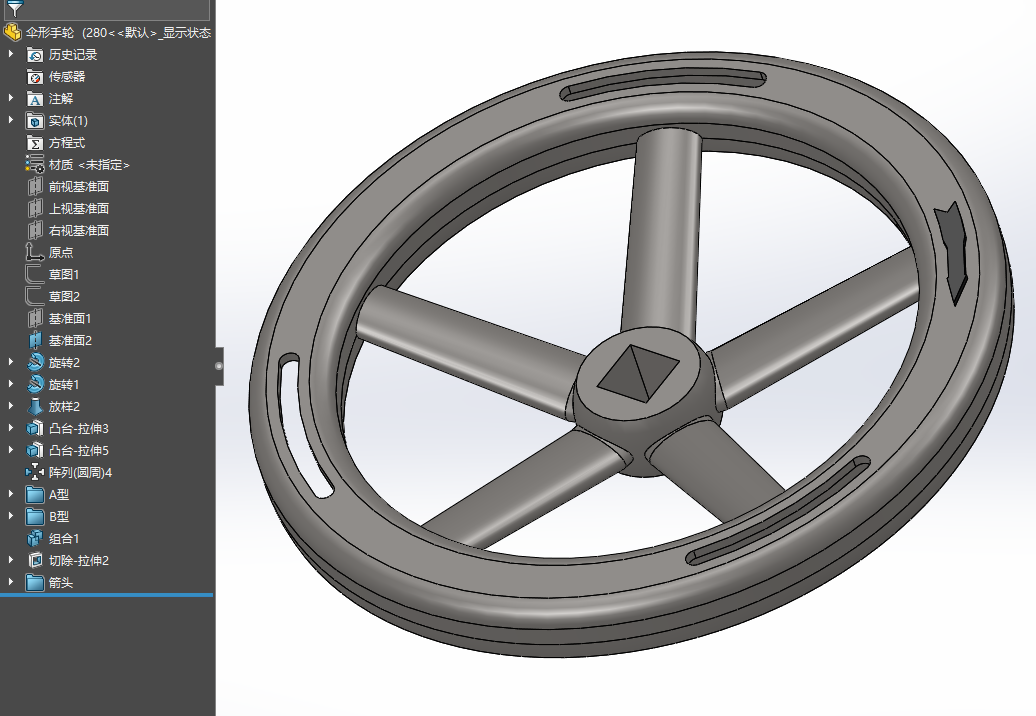The width and height of the screenshot is (1036, 716).
Task: Click the 草图2 sketch icon
Action: (34, 296)
